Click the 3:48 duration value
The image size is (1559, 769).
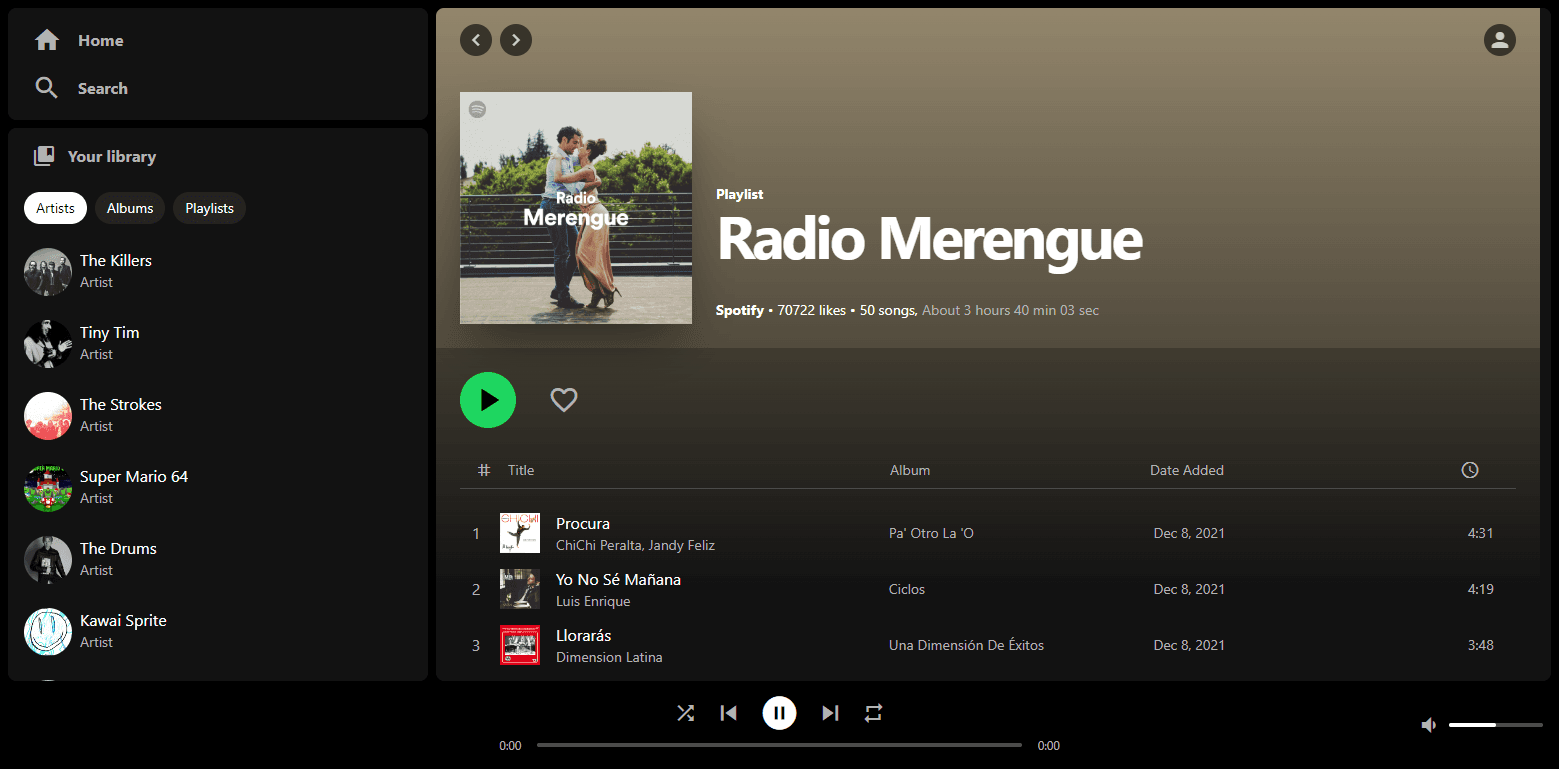pyautogui.click(x=1480, y=645)
